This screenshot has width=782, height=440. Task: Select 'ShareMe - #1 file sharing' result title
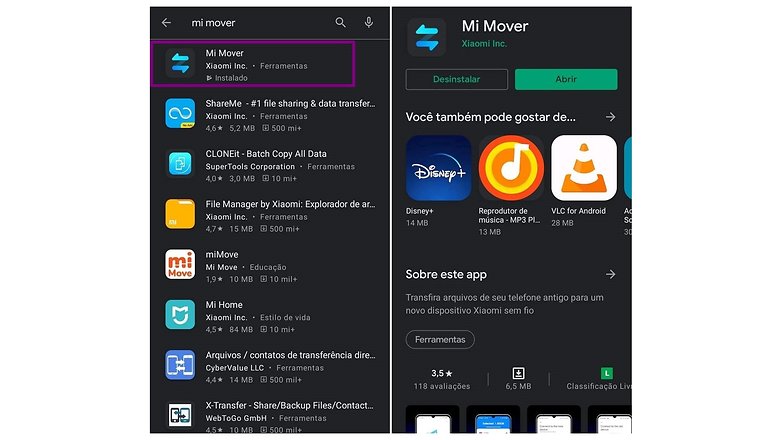290,104
